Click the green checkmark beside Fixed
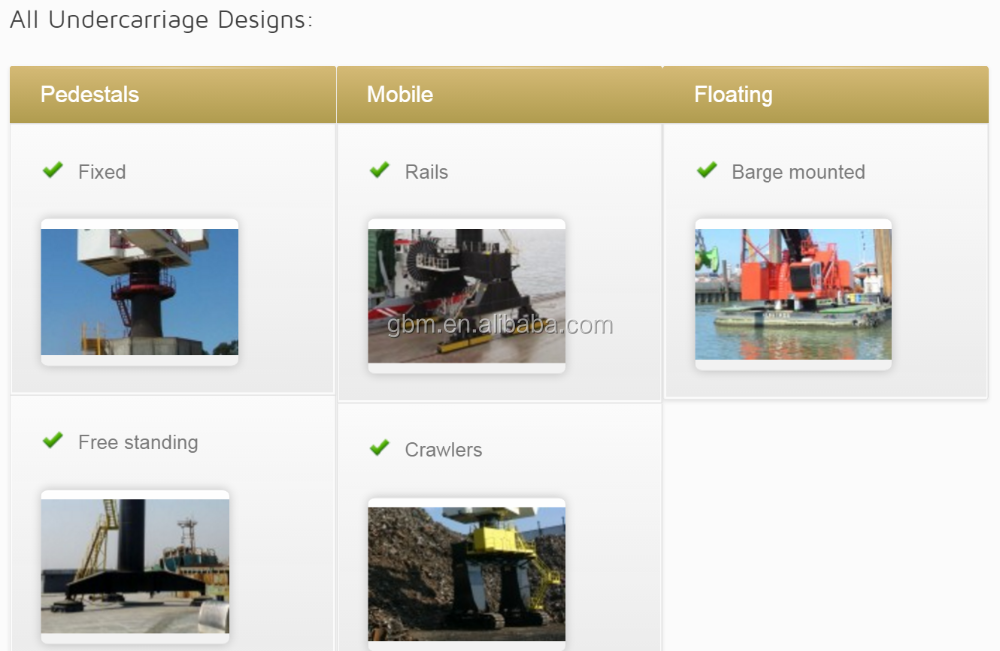Viewport: 1000px width, 651px height. 53,171
